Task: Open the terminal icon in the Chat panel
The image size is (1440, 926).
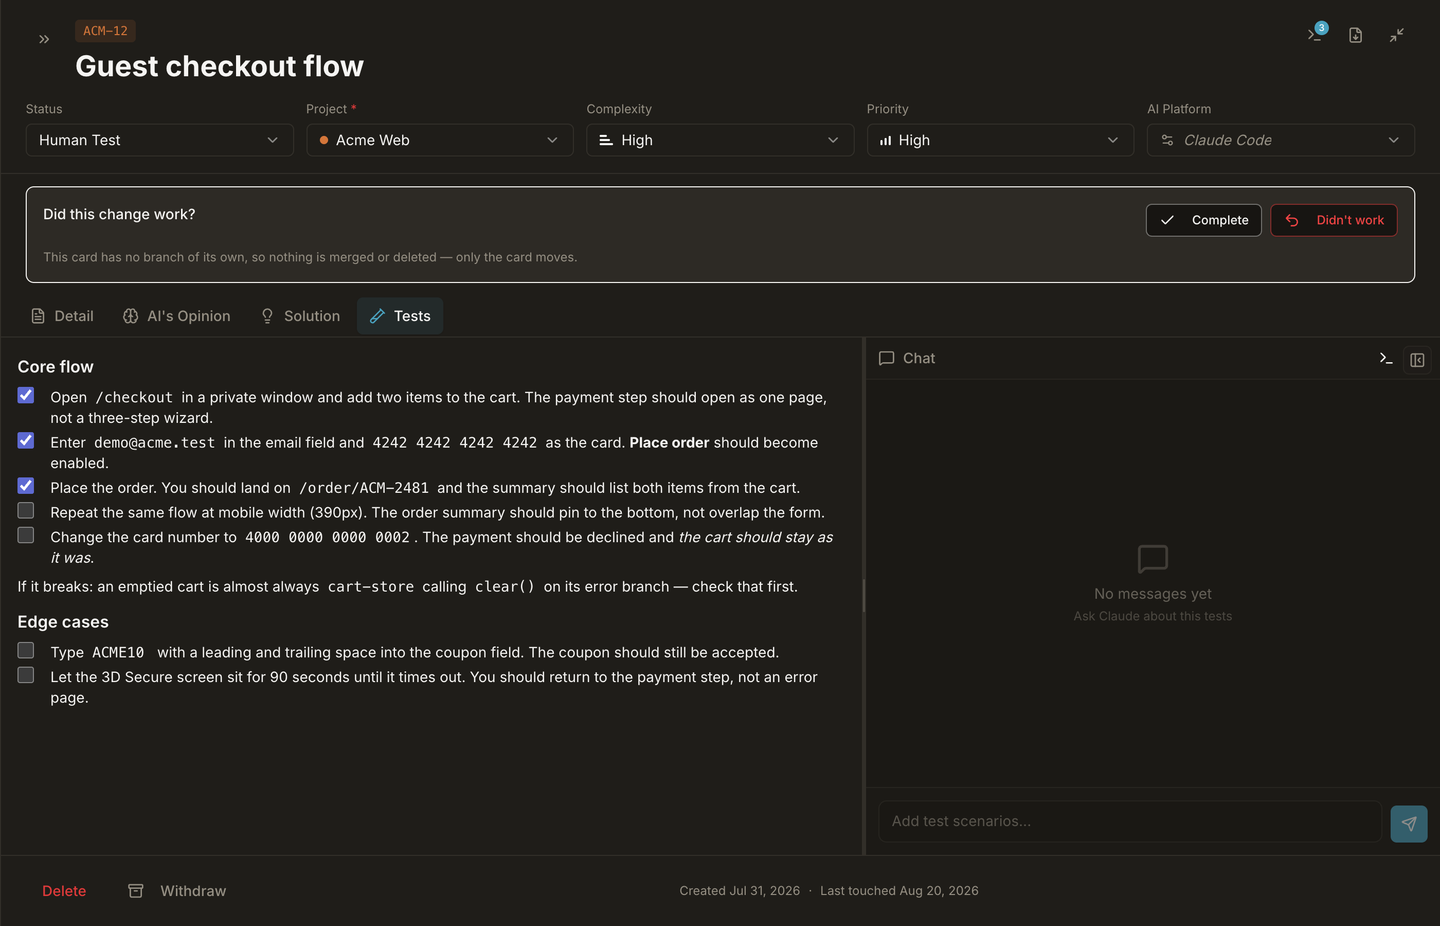Action: click(1386, 358)
